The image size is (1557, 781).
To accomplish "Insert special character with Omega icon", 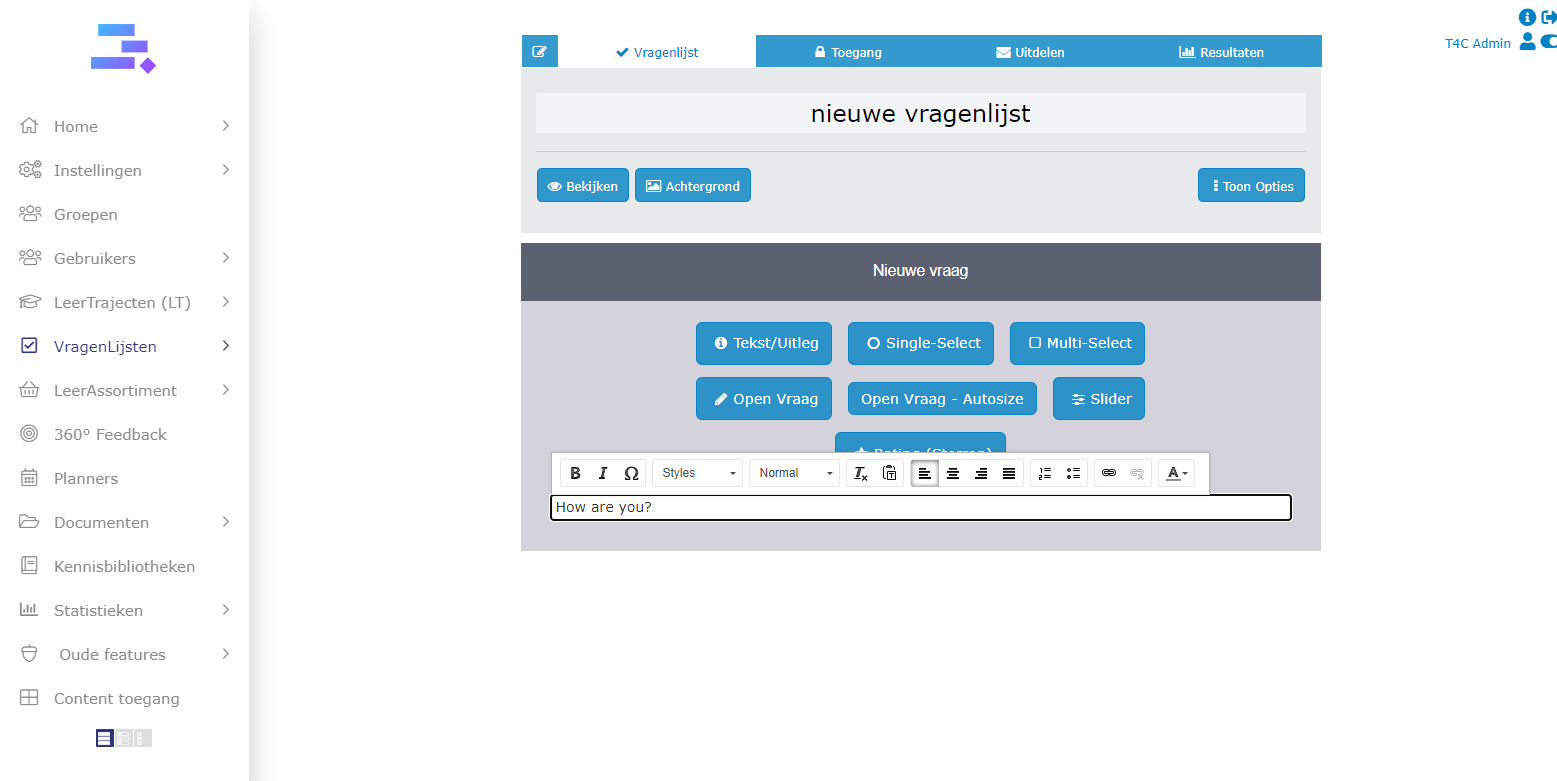I will [631, 473].
